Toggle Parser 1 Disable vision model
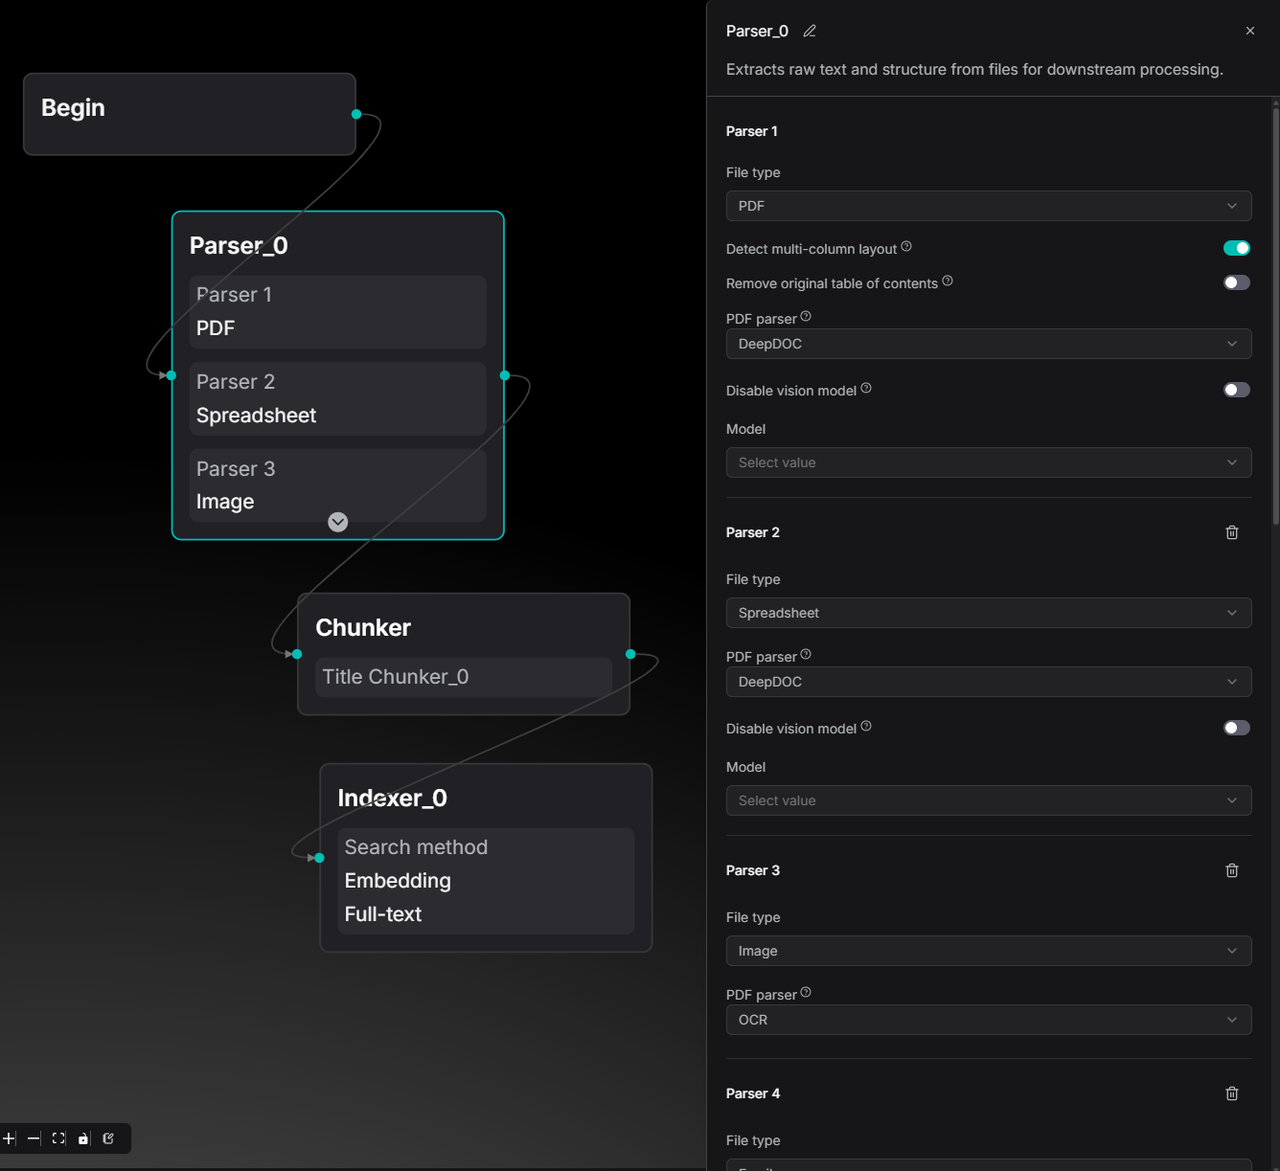The image size is (1280, 1171). pyautogui.click(x=1236, y=390)
